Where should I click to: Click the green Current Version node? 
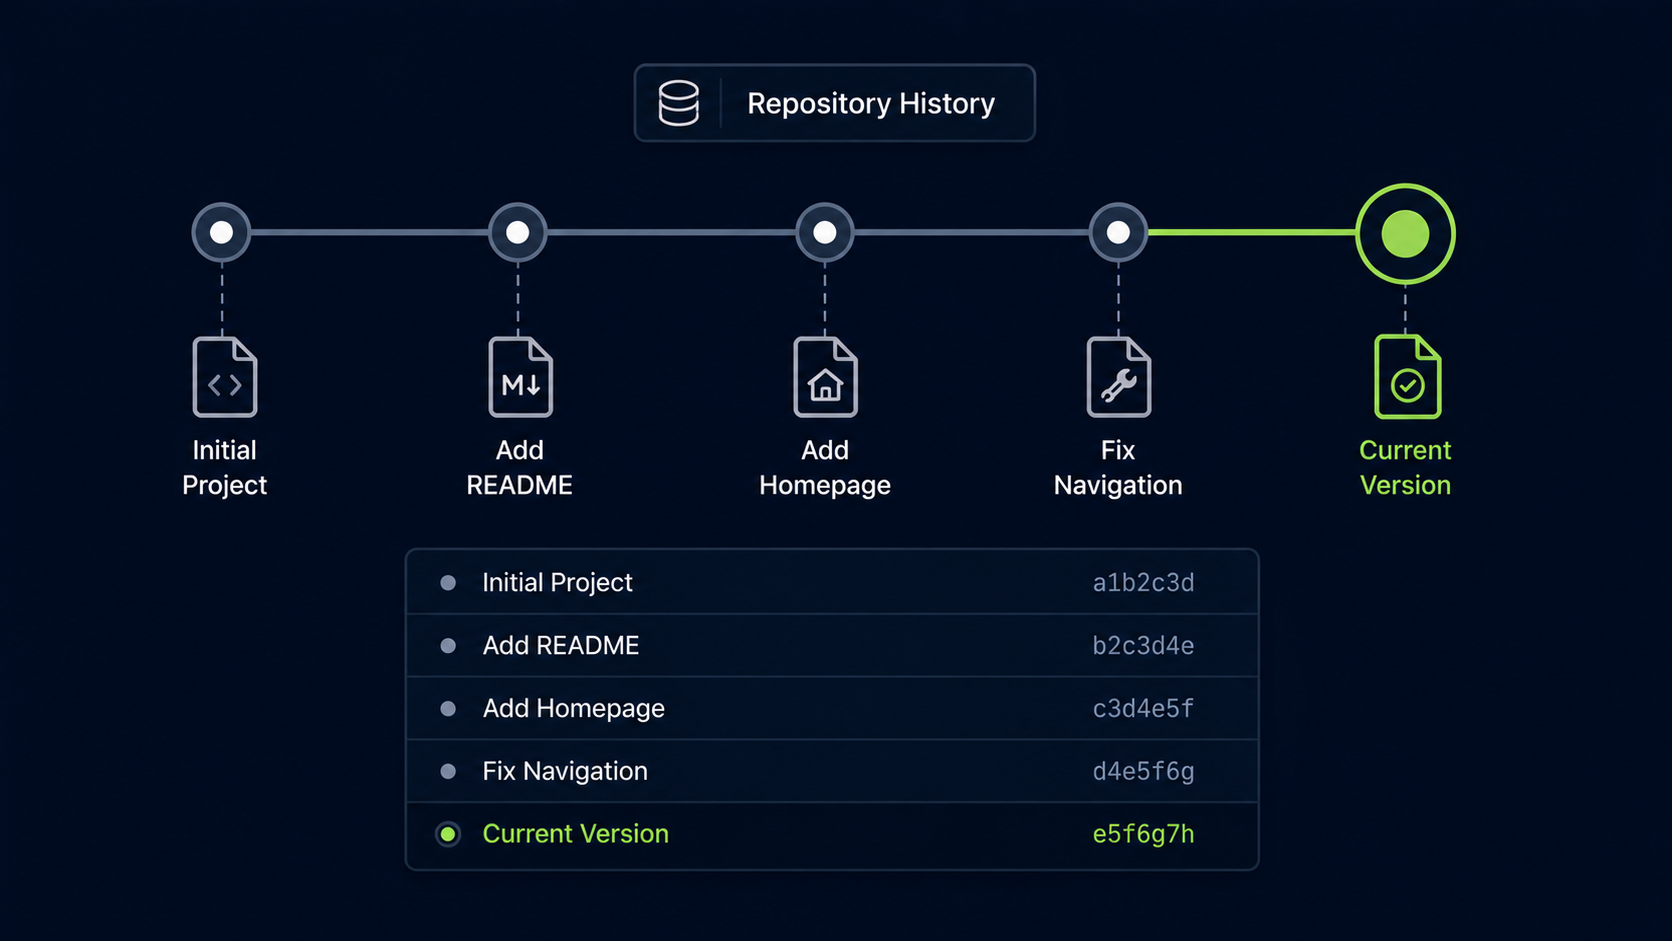(1405, 234)
